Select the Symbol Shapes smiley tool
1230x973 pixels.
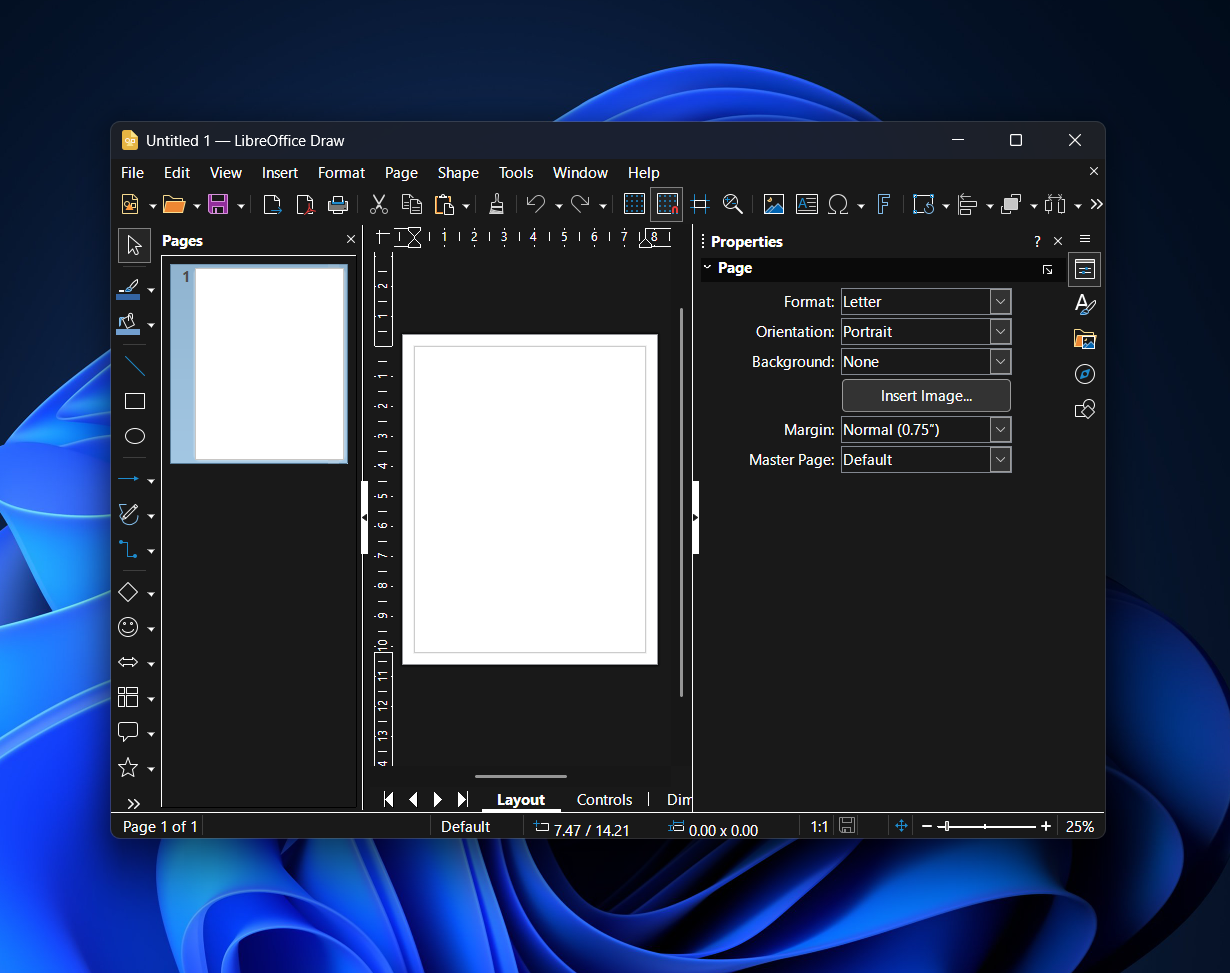pyautogui.click(x=128, y=627)
